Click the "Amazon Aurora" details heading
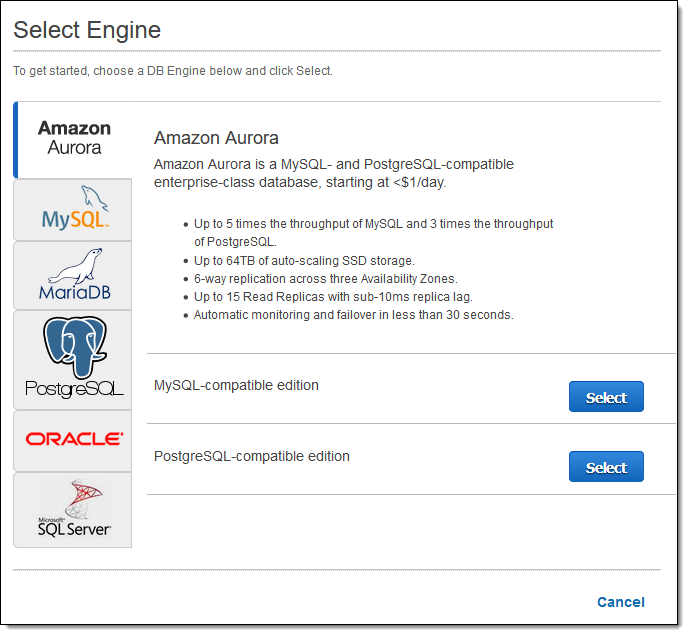Viewport: 688px width, 635px height. click(216, 138)
